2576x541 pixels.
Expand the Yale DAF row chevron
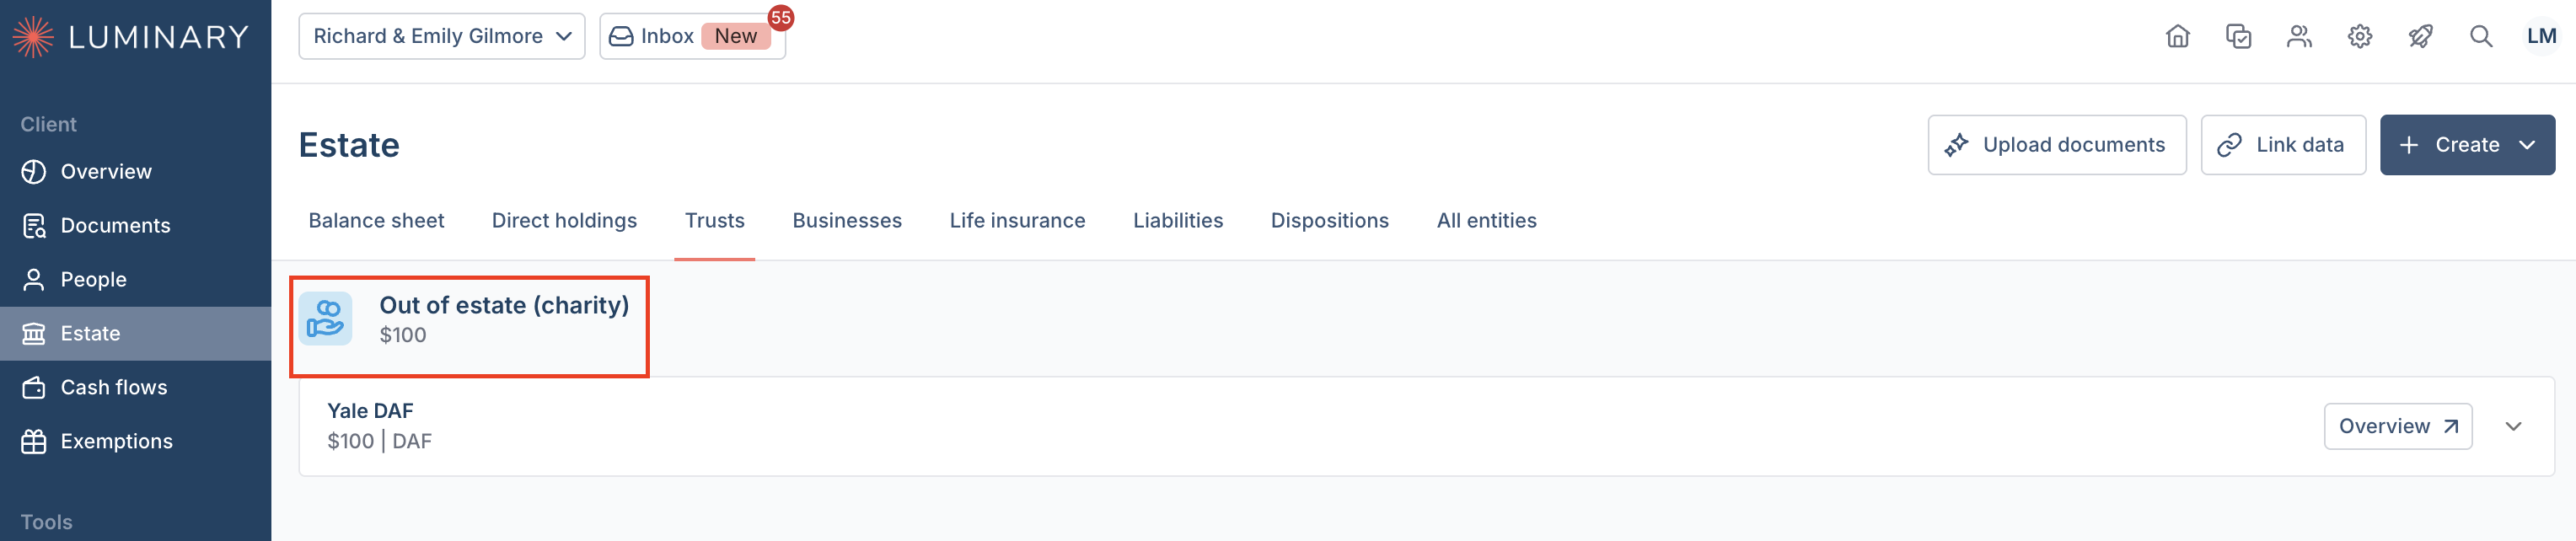point(2513,426)
